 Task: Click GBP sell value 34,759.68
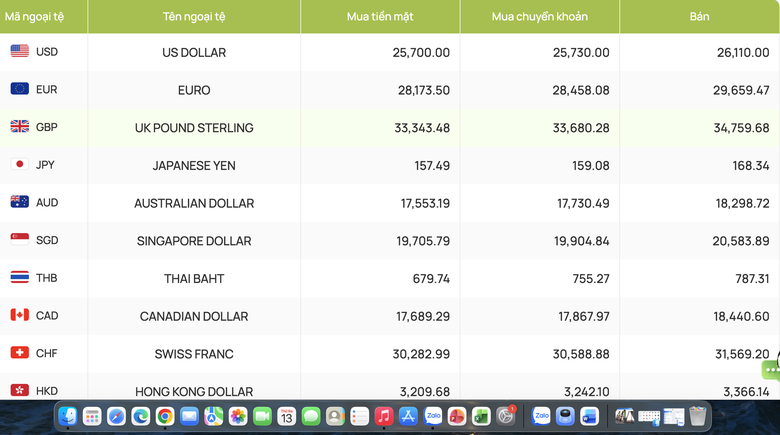(741, 128)
